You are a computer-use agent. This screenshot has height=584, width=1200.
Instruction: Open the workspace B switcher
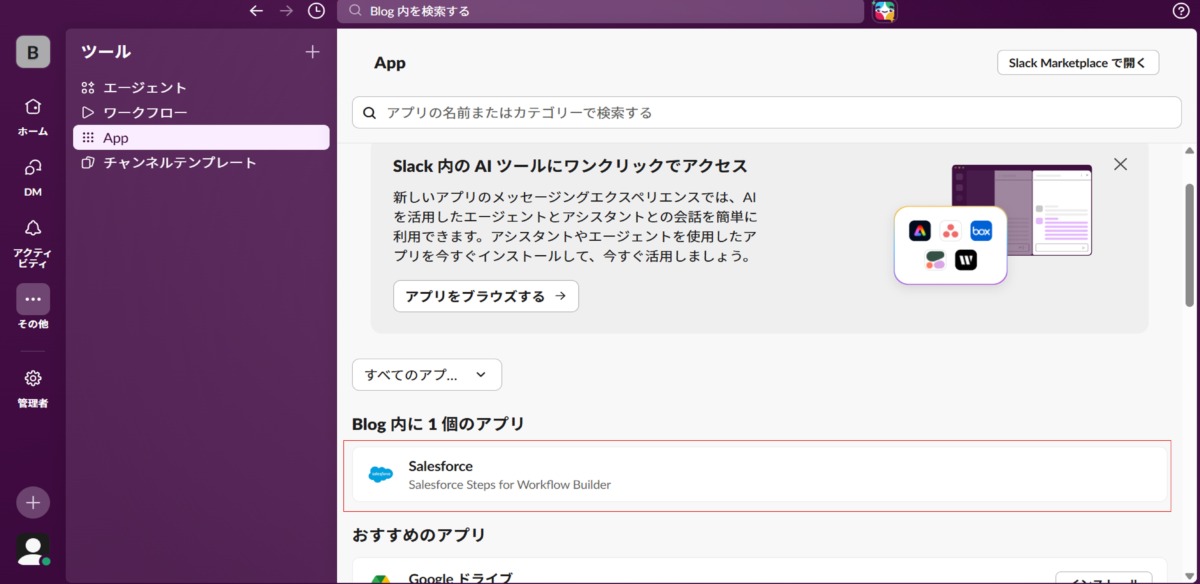[33, 52]
